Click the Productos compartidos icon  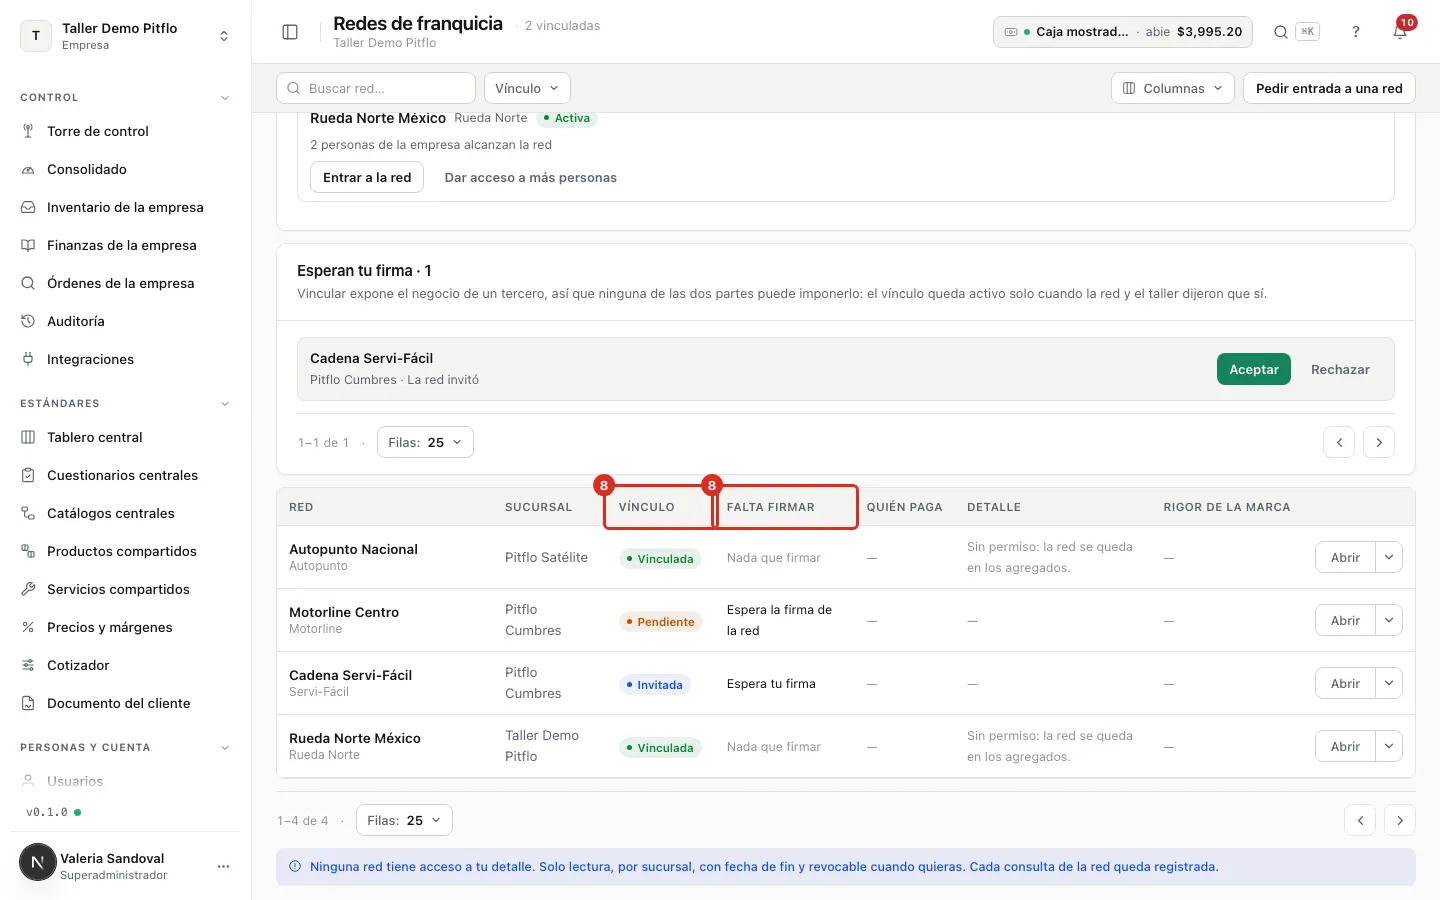click(28, 551)
